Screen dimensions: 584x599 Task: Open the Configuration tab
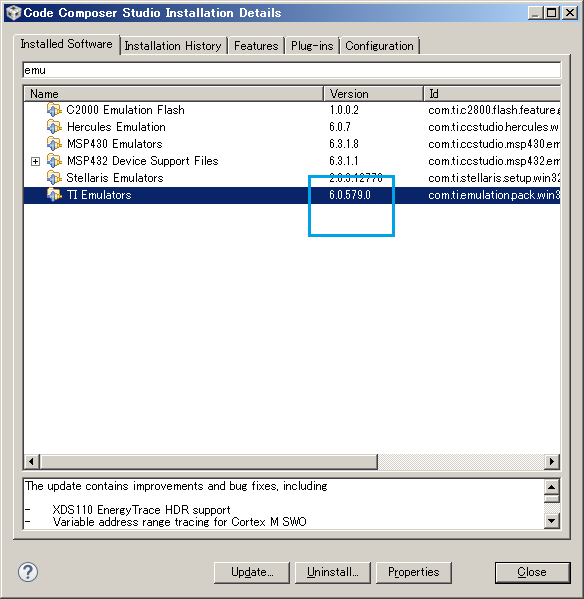[379, 46]
